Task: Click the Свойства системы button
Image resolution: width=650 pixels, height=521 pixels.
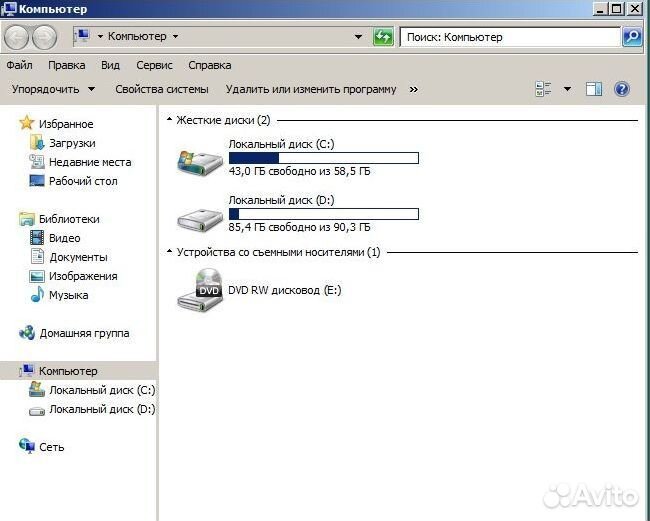Action: (162, 89)
